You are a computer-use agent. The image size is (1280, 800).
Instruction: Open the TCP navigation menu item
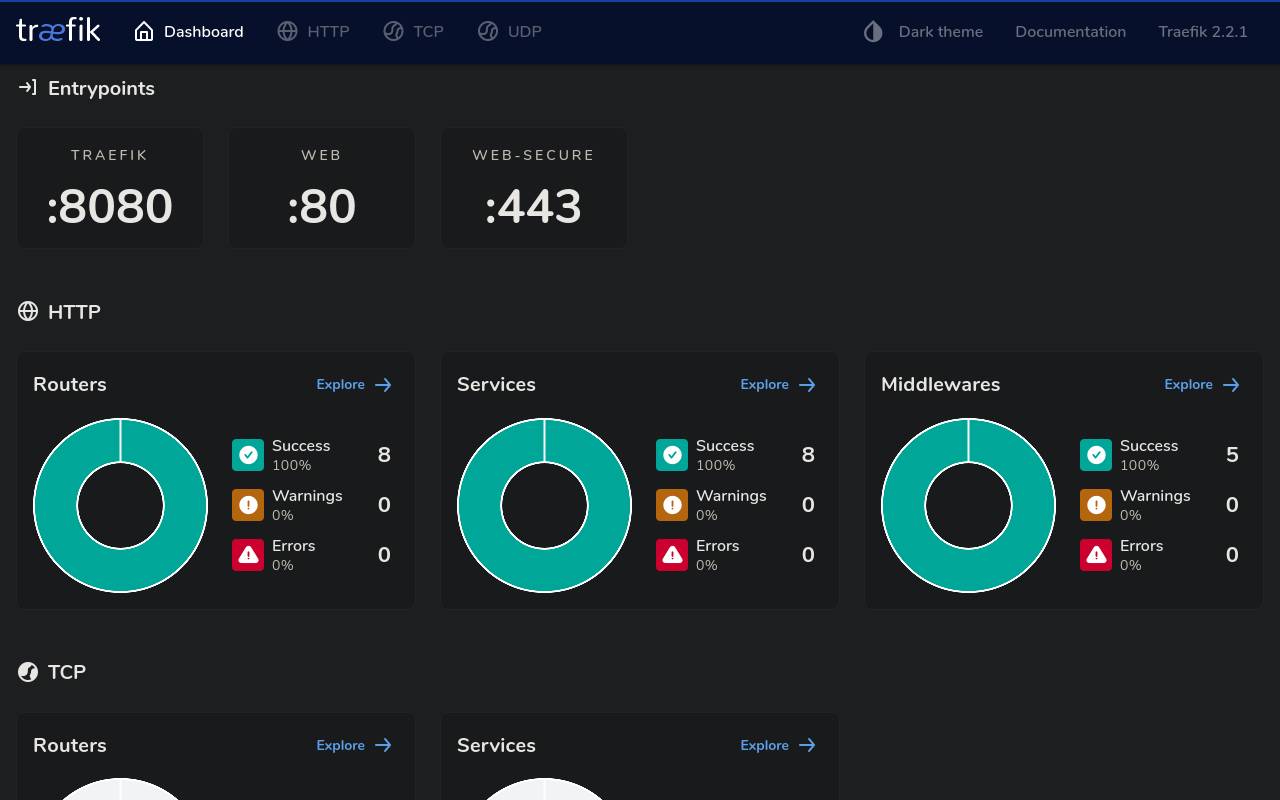(413, 31)
